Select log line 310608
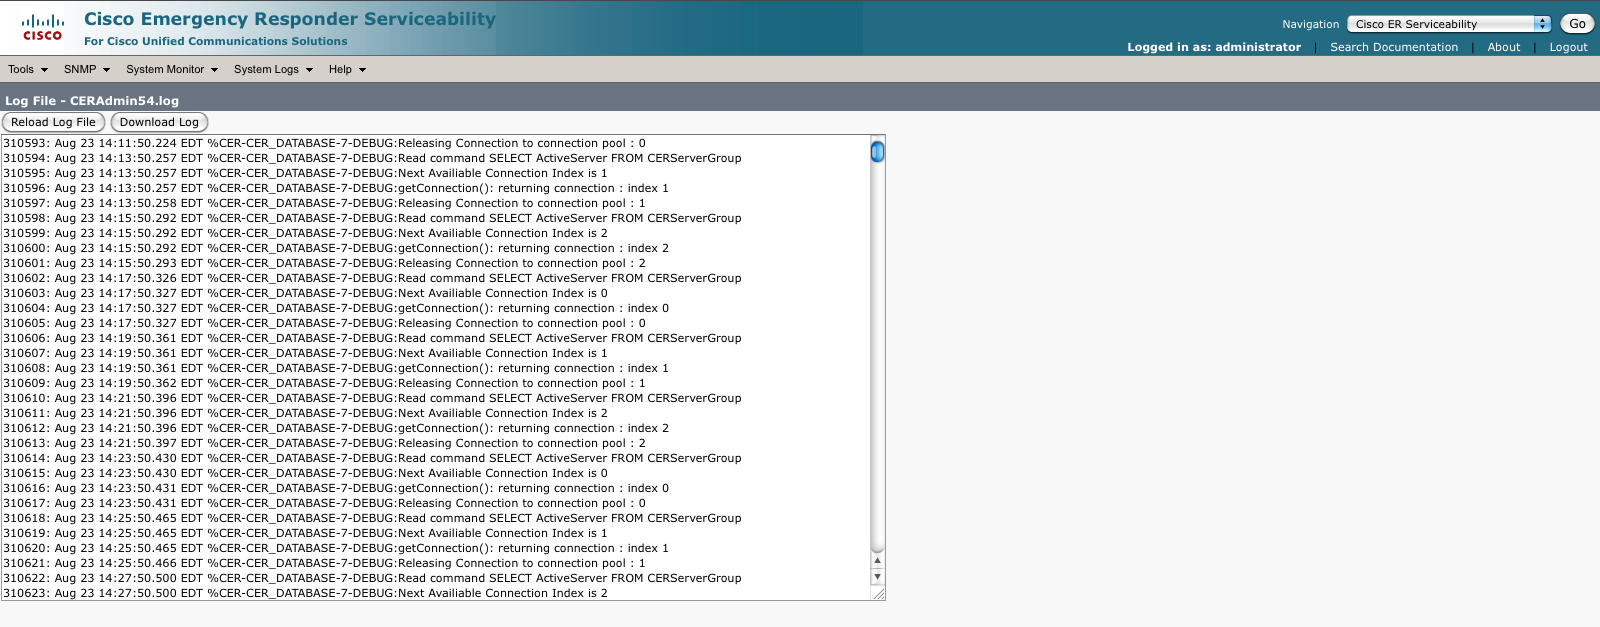This screenshot has width=1600, height=627. pyautogui.click(x=336, y=368)
